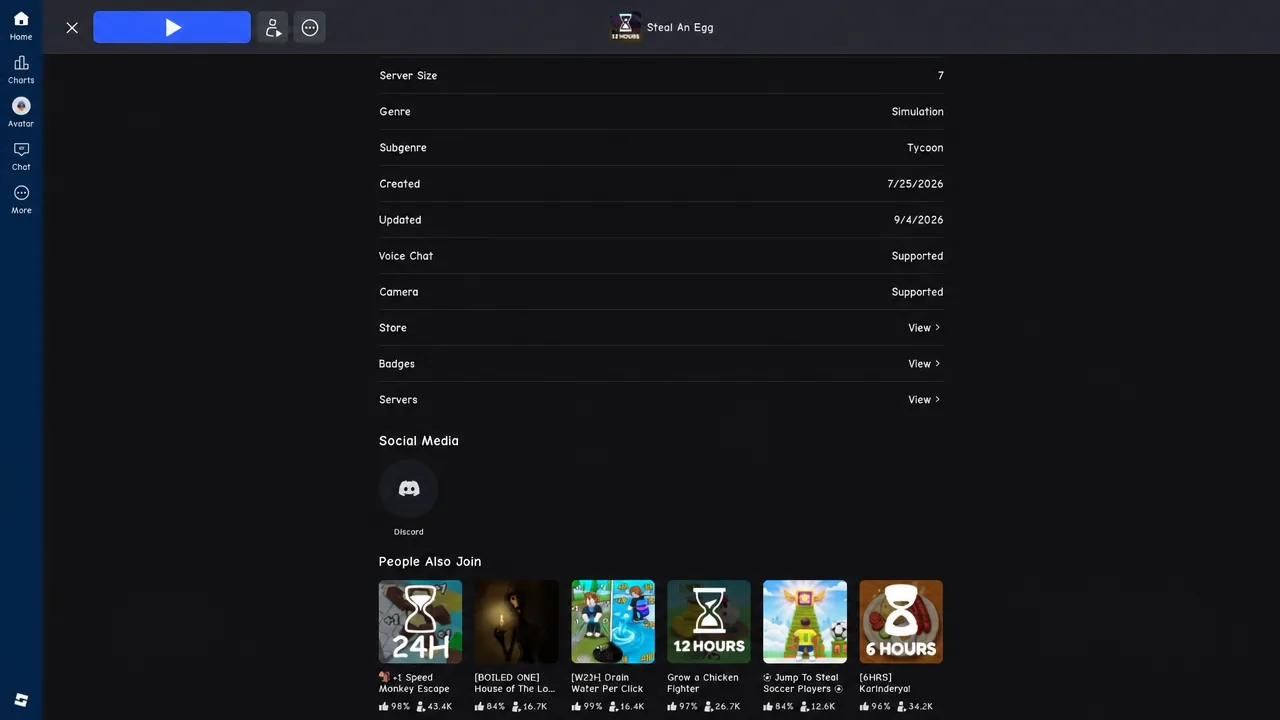The width and height of the screenshot is (1280, 720).
Task: Click the Server Size label
Action: [x=408, y=76]
